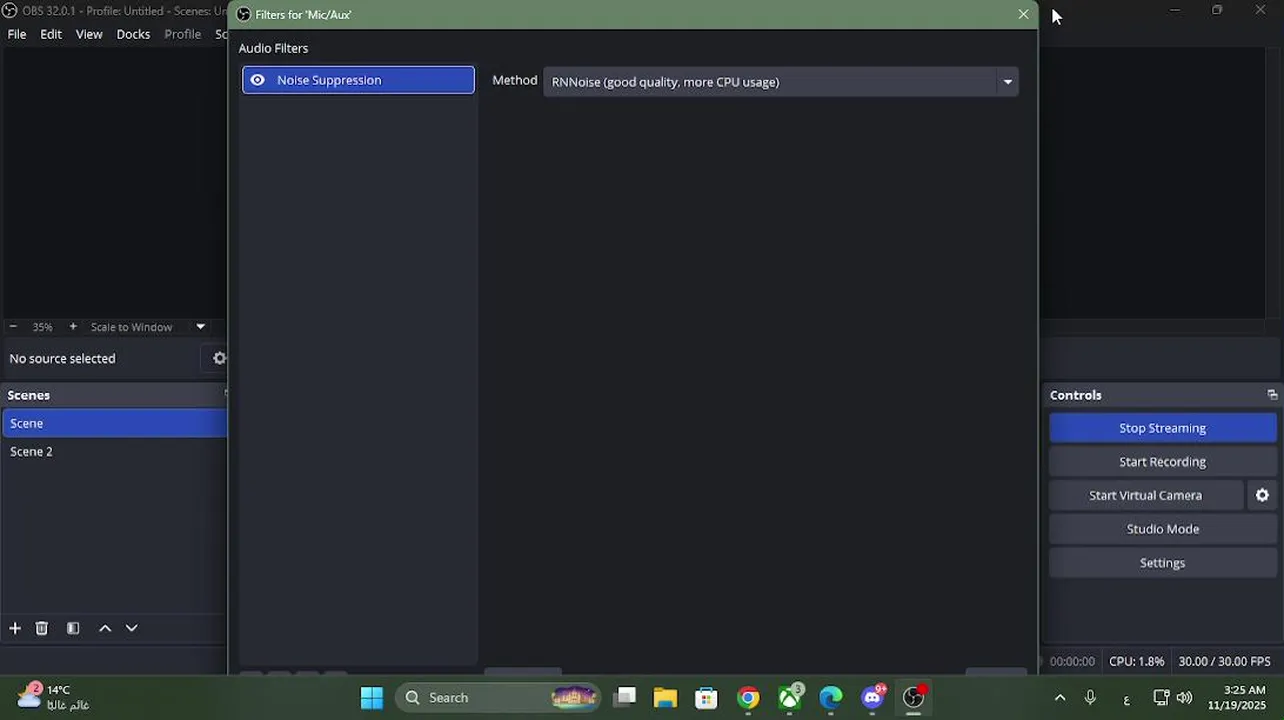Image resolution: width=1284 pixels, height=720 pixels.
Task: Enable Studio Mode
Action: pyautogui.click(x=1163, y=529)
